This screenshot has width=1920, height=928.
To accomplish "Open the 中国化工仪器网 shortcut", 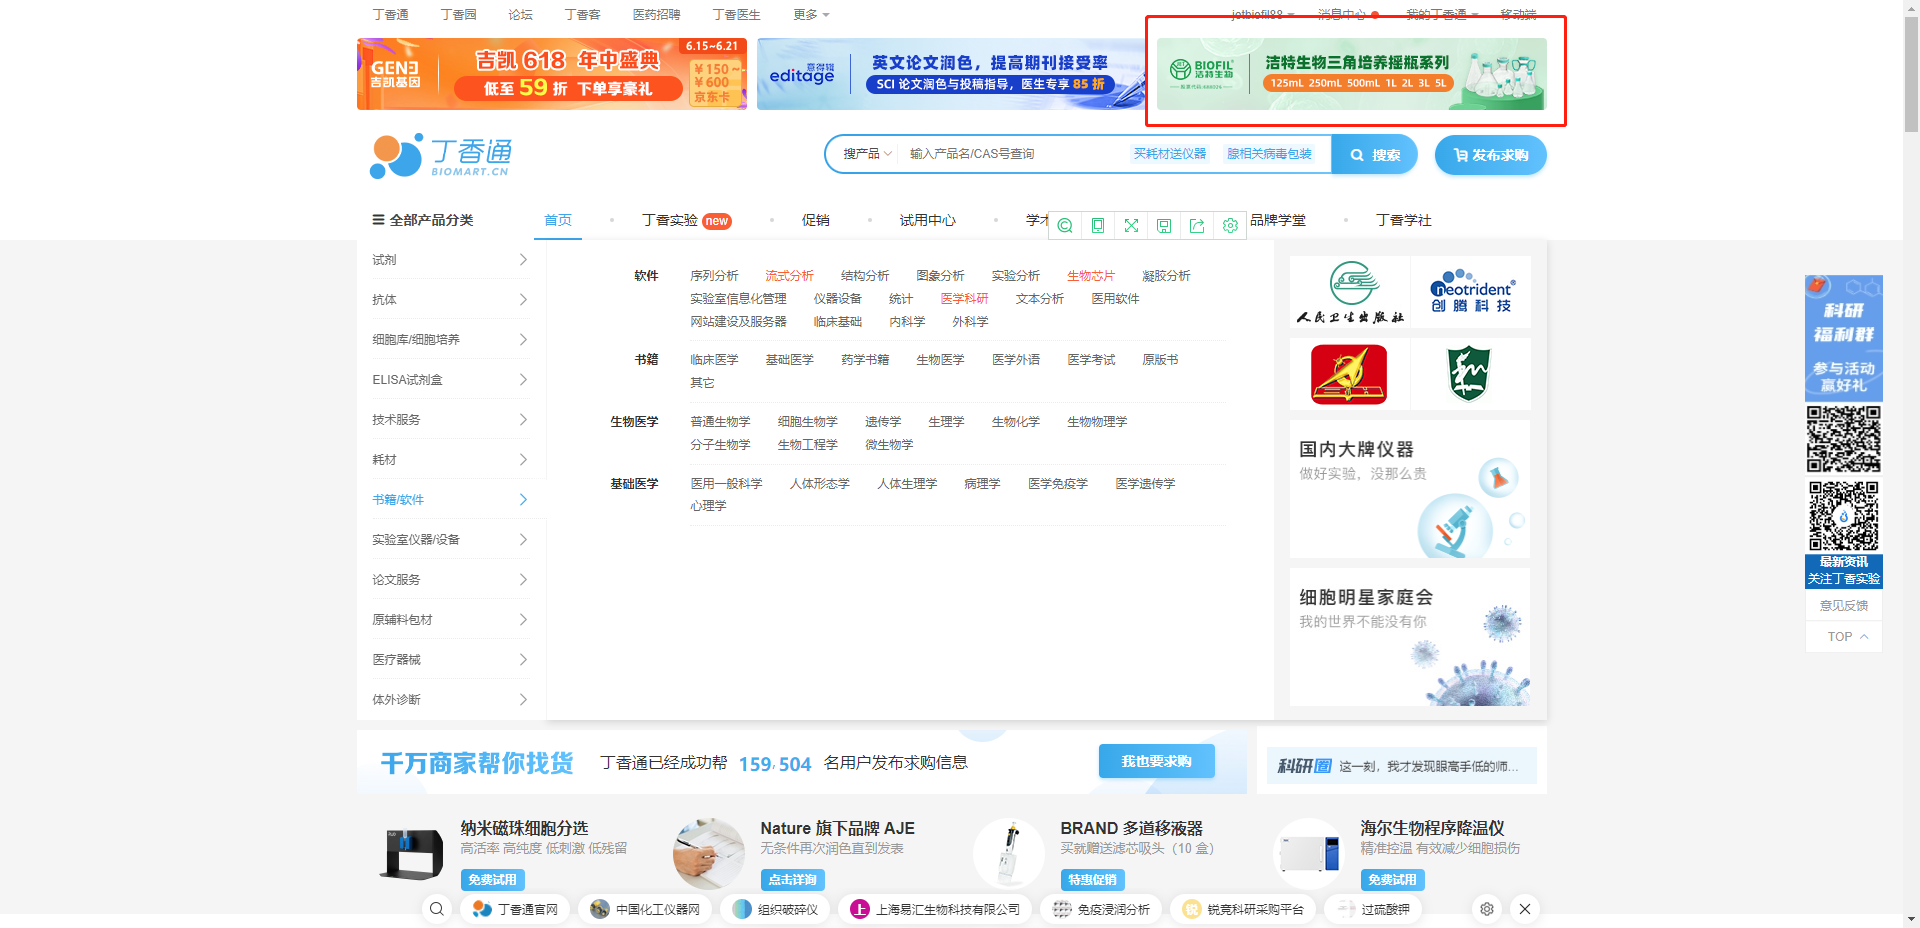I will (645, 909).
